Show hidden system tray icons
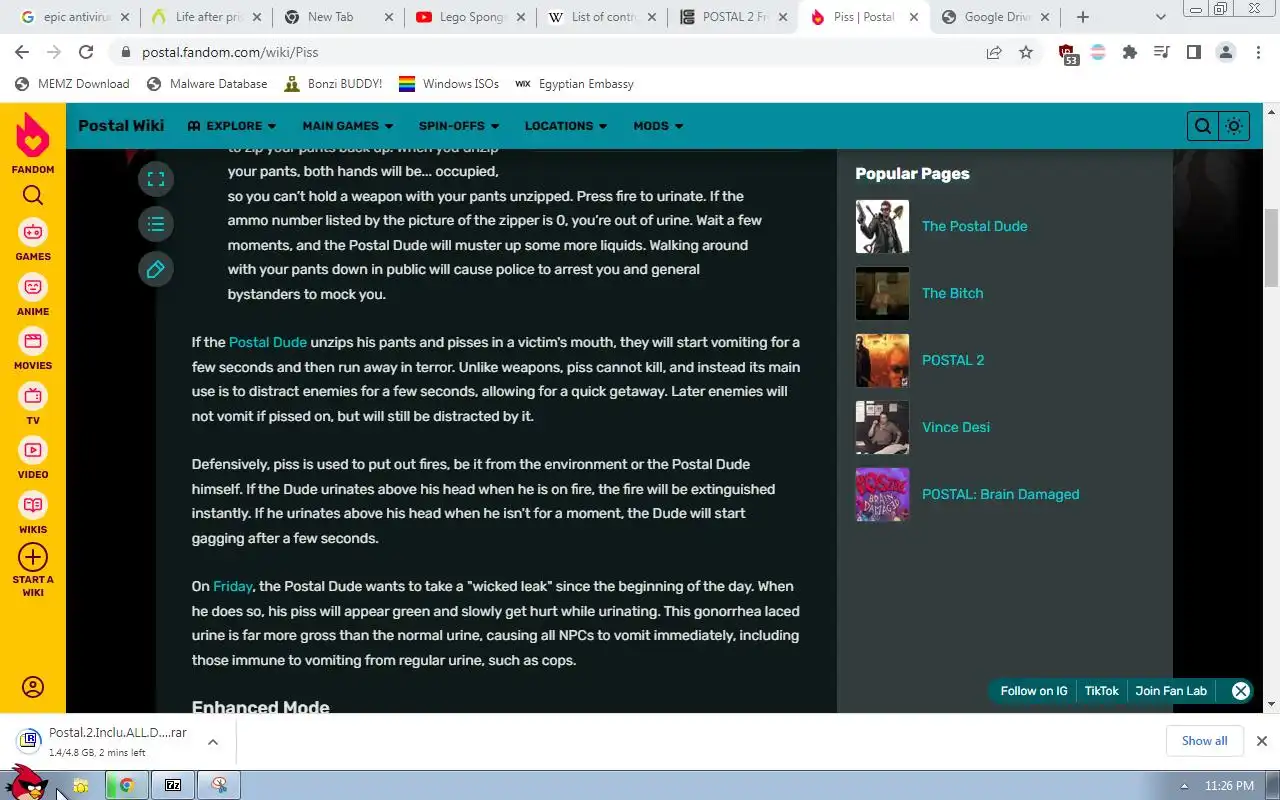The width and height of the screenshot is (1280, 800). (1184, 786)
